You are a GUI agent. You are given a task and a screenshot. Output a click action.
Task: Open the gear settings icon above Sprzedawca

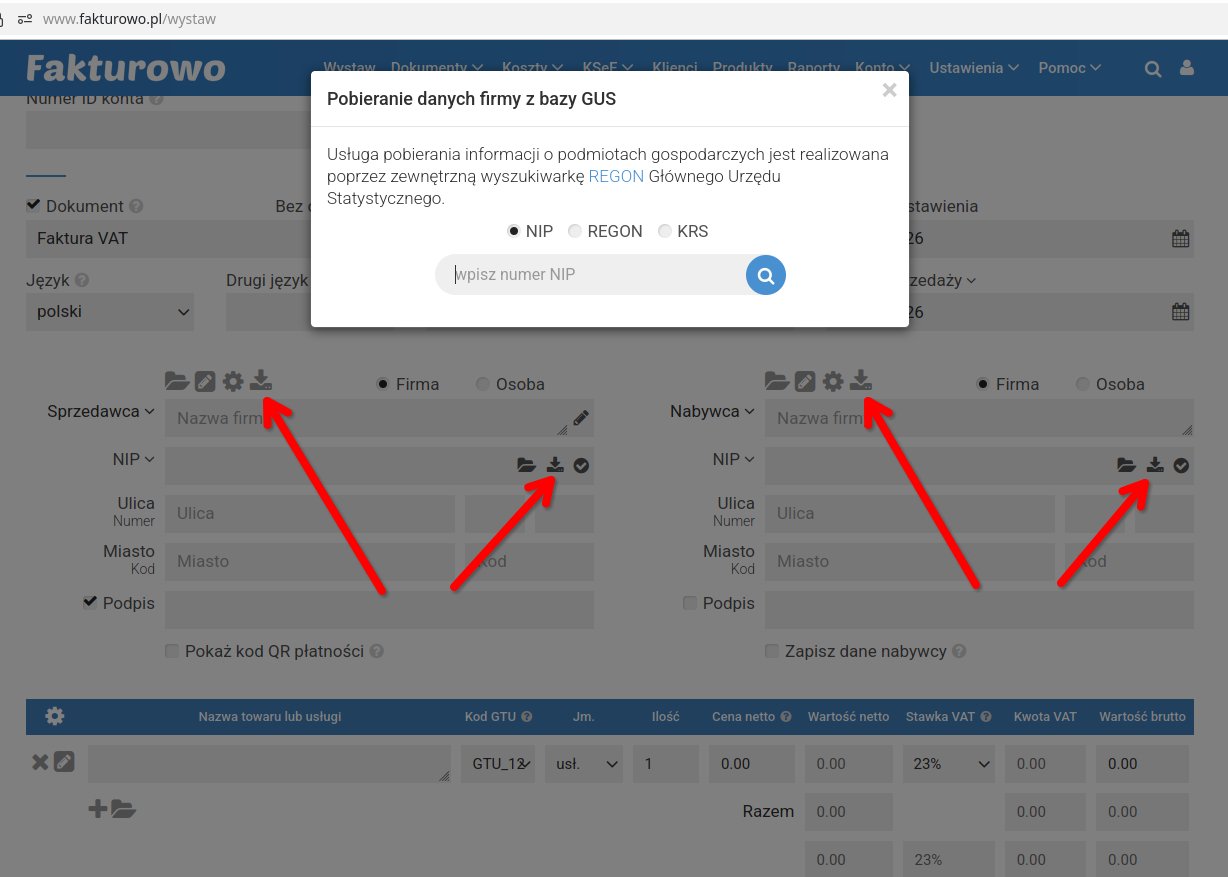[x=233, y=381]
